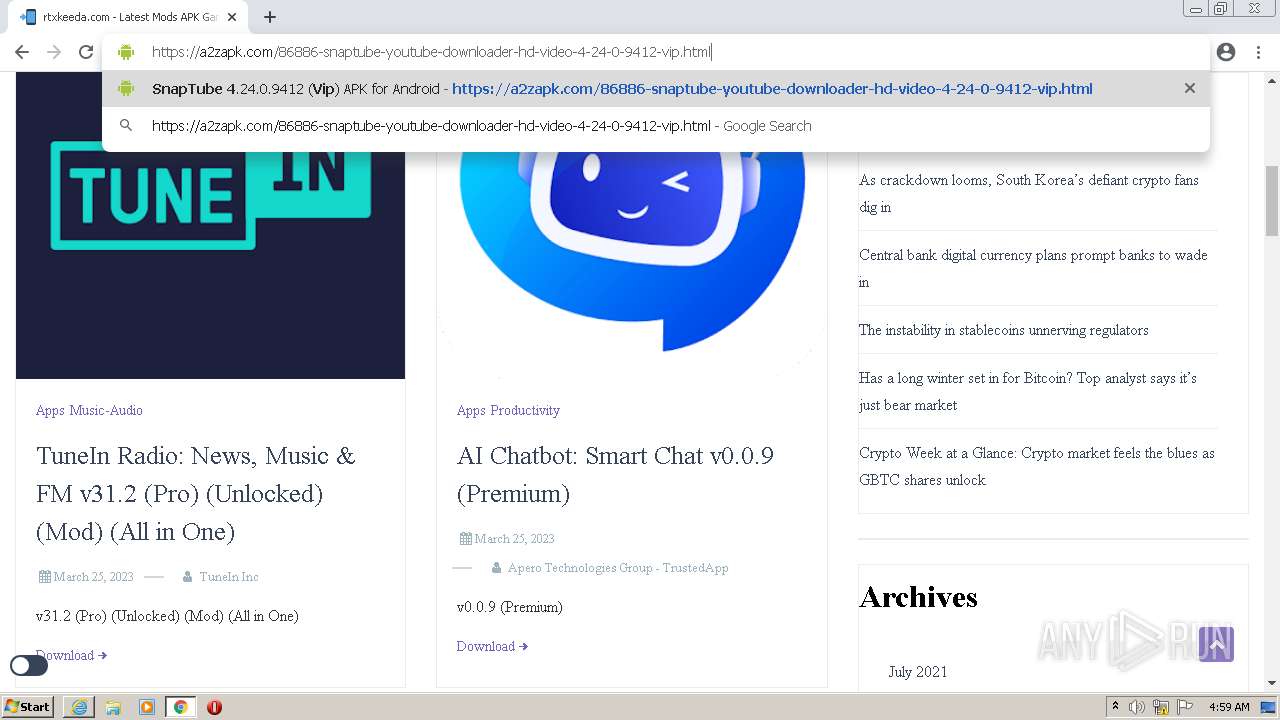
Task: Open the Action Center flag icon
Action: [1184, 707]
